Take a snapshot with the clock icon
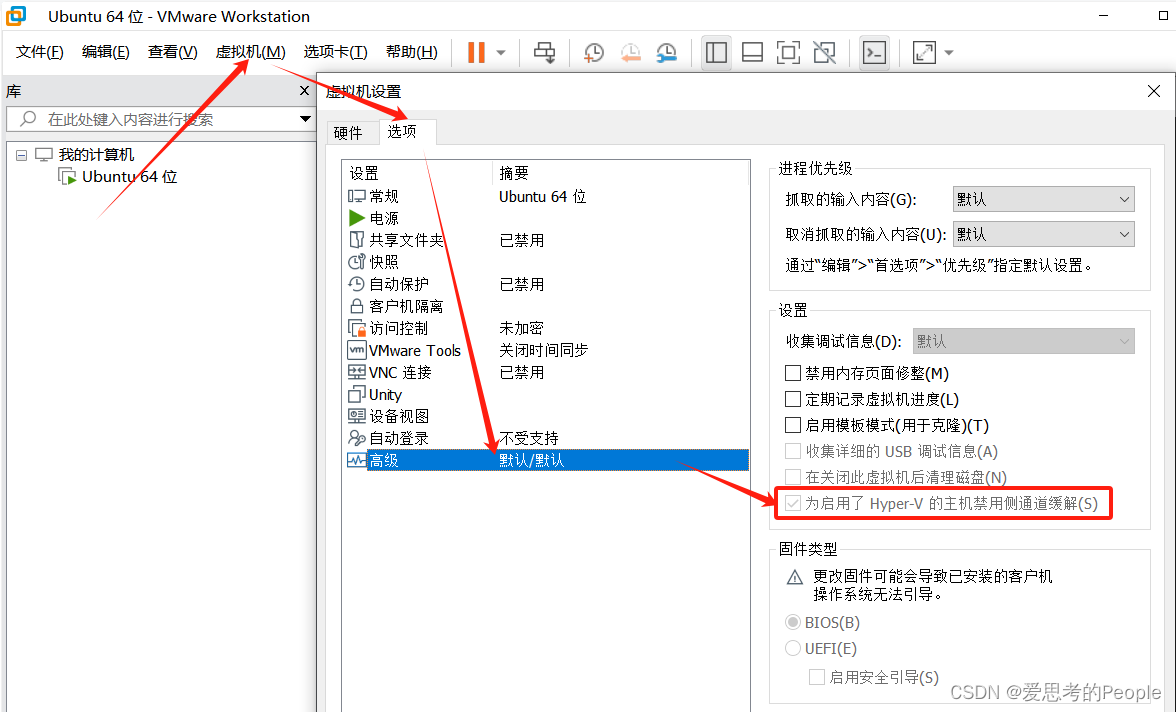 (593, 53)
